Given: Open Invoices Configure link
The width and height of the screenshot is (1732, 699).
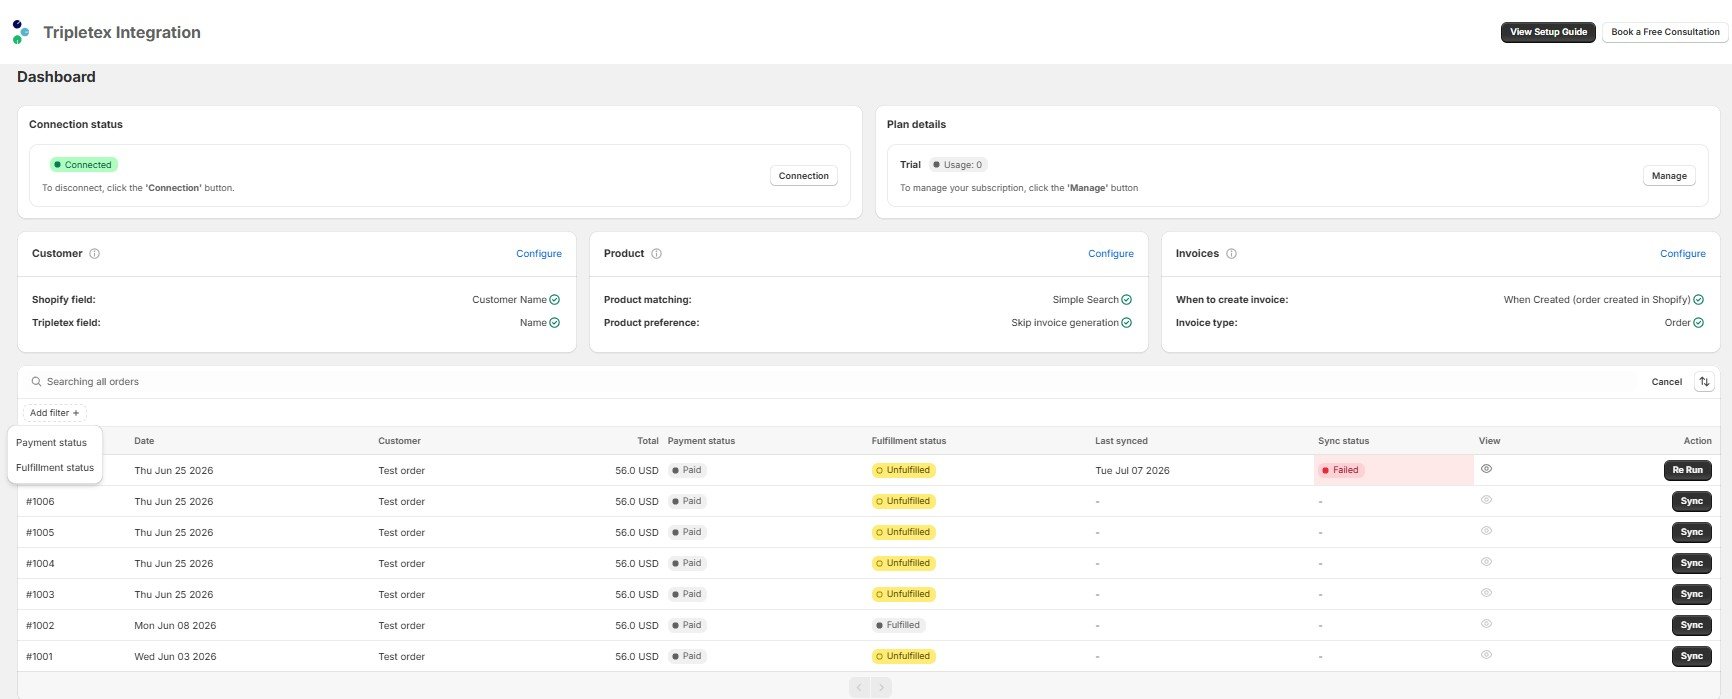Looking at the screenshot, I should coord(1683,254).
